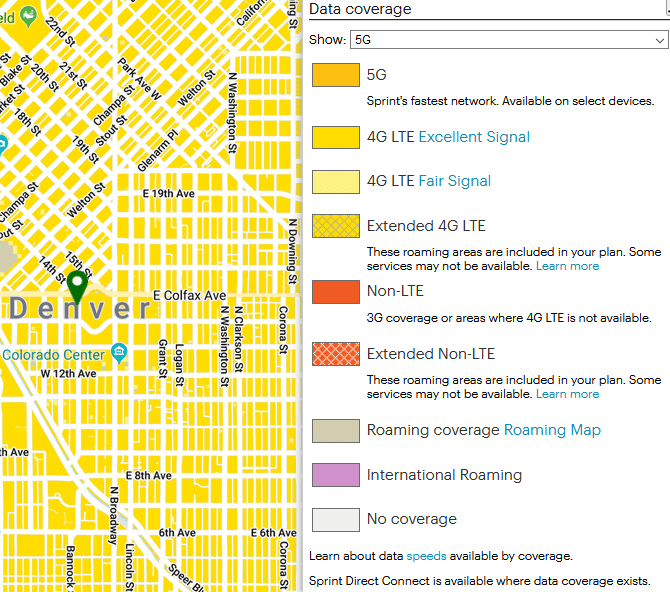Click the Roaming coverage tan swatch
The height and width of the screenshot is (592, 670).
point(335,430)
